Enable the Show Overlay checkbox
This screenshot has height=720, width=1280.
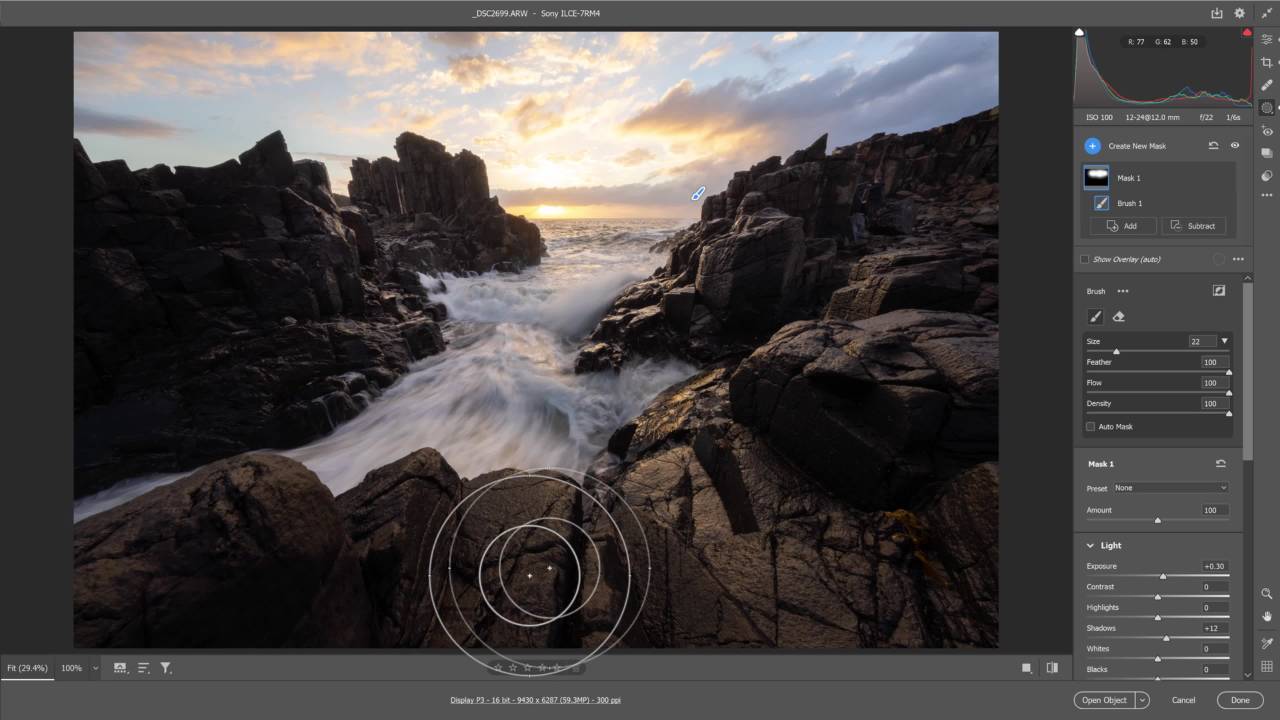[x=1085, y=259]
